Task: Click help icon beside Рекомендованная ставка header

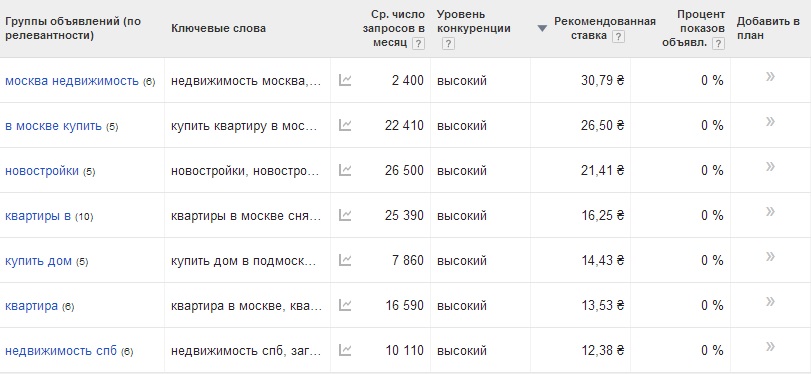Action: point(618,37)
